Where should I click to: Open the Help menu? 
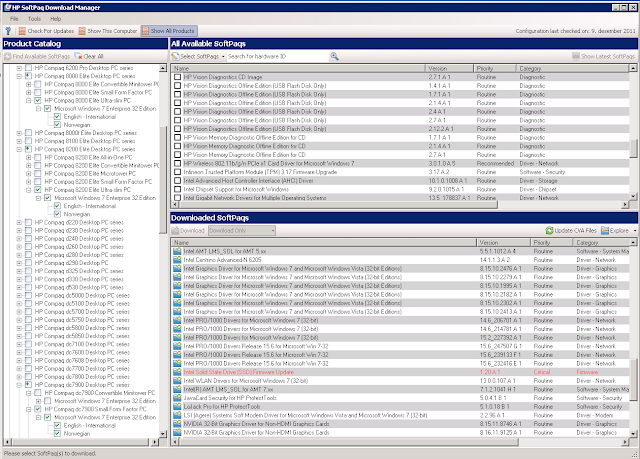[56, 19]
